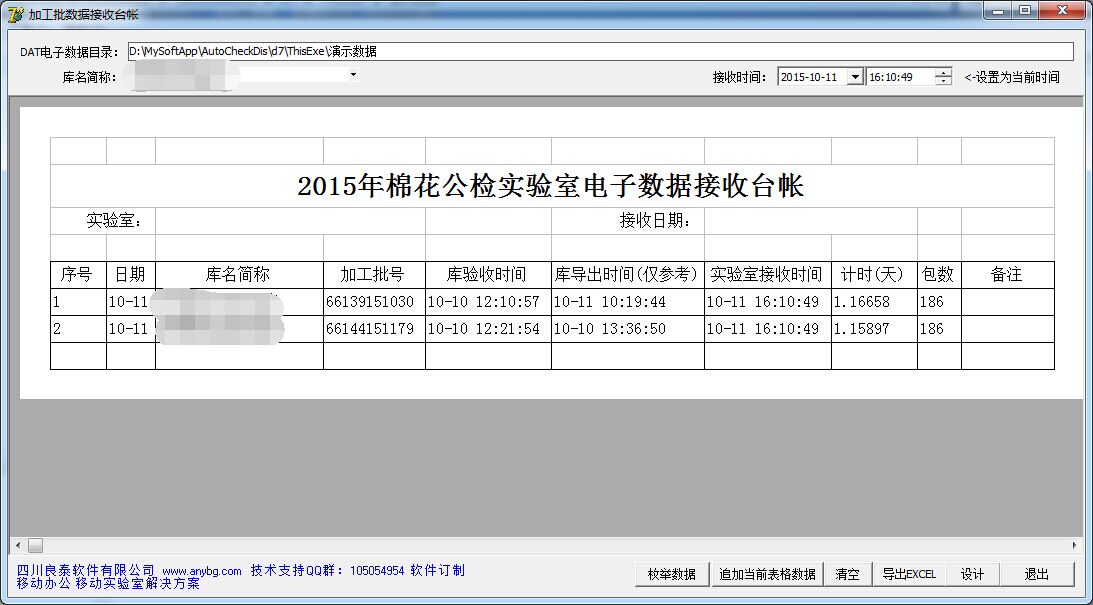
Task: Open the 库名简称 dropdown list
Action: point(353,76)
